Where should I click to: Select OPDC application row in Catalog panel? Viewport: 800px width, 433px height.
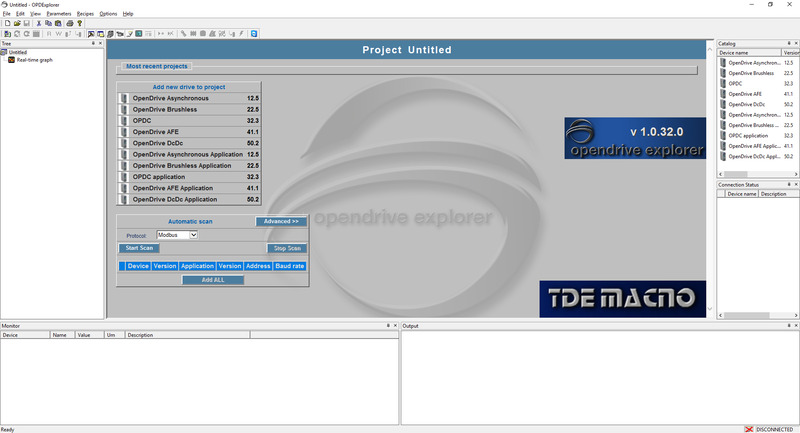click(757, 136)
